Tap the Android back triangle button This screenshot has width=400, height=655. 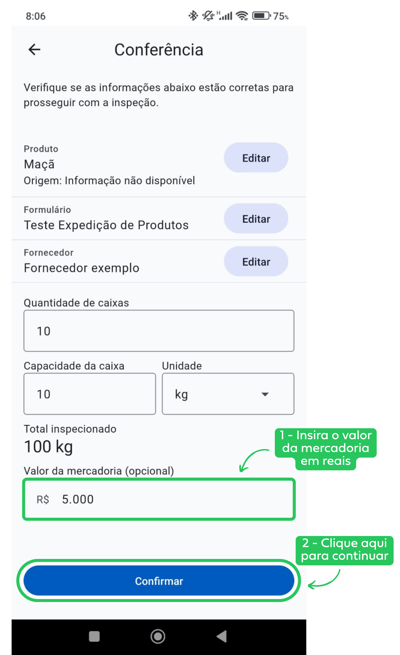pos(222,636)
